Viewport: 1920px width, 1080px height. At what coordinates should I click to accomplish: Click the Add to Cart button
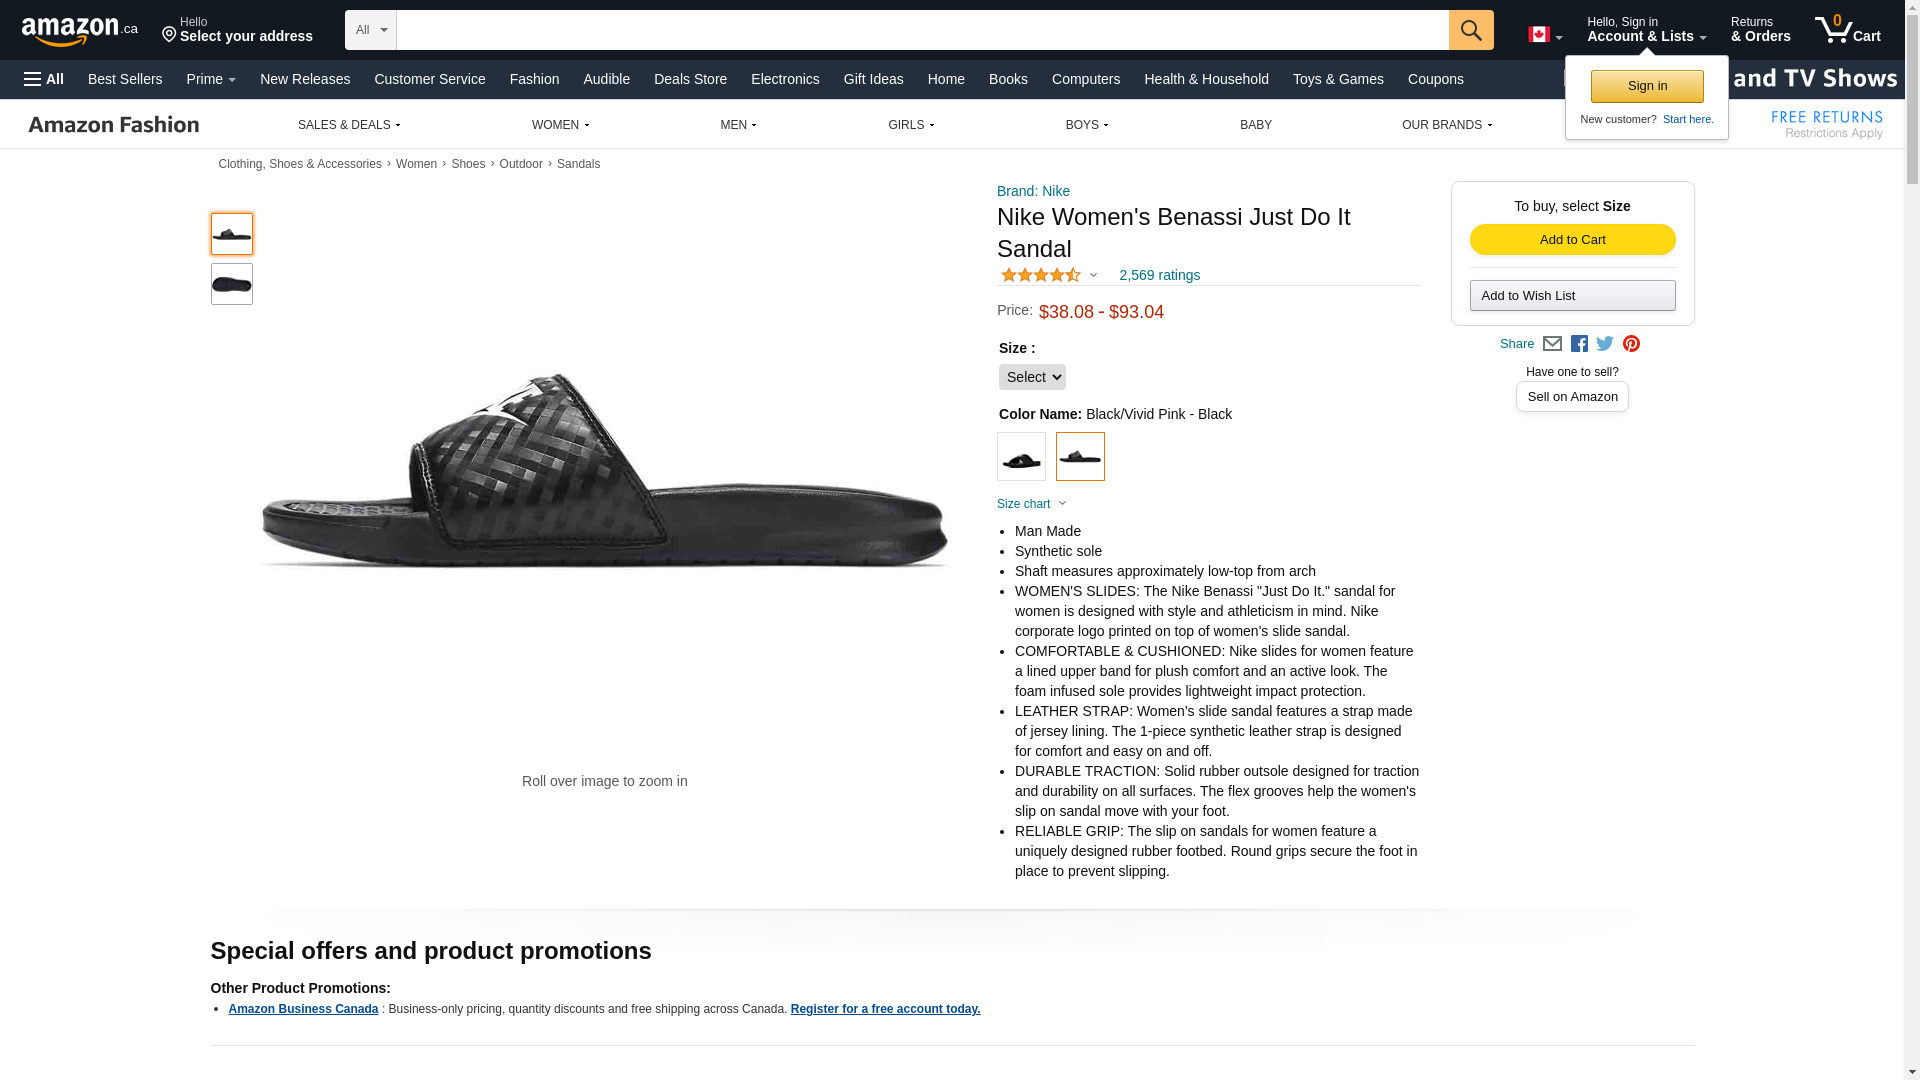point(1572,240)
